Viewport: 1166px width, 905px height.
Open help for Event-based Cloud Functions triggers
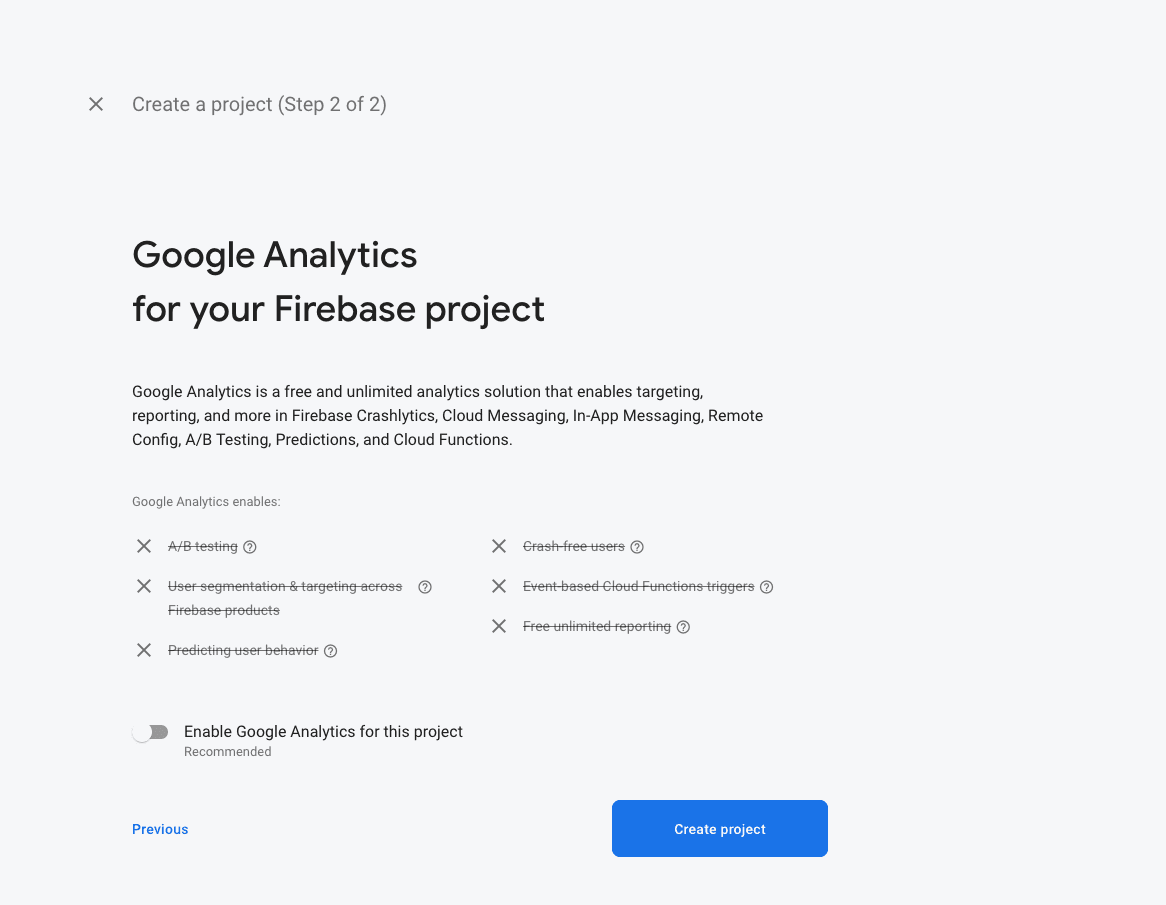click(x=766, y=586)
